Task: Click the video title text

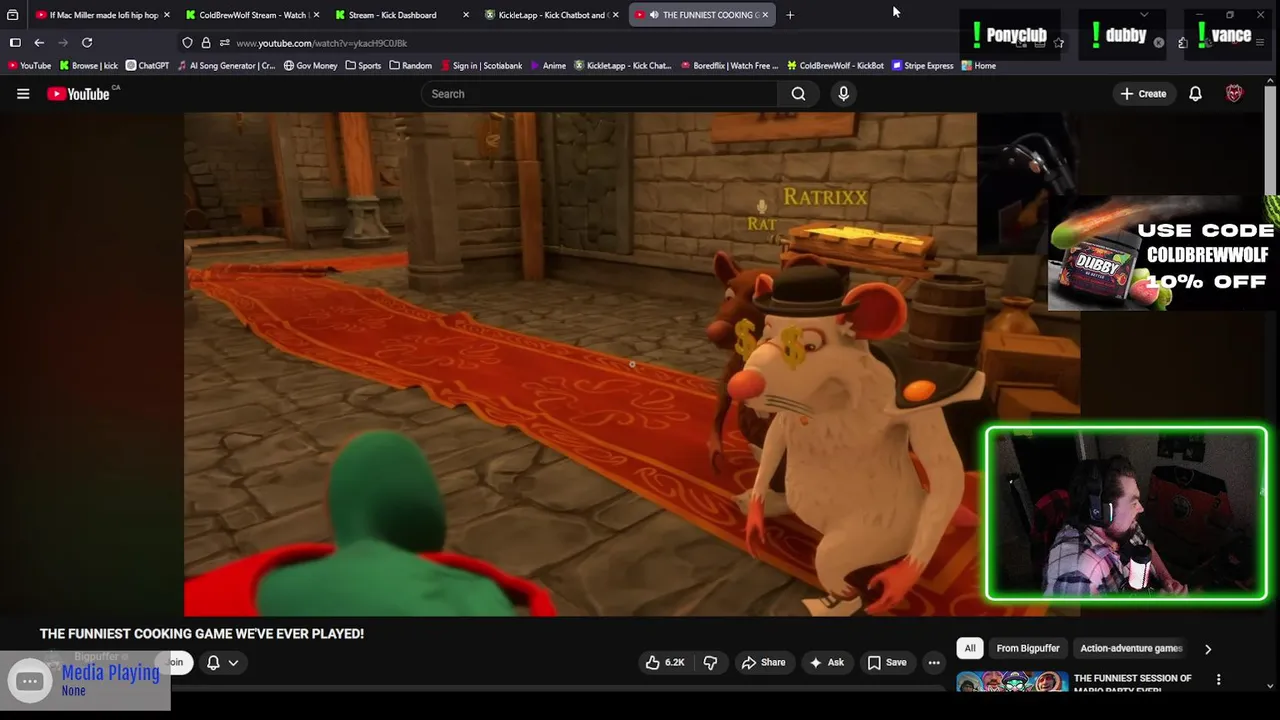Action: tap(202, 634)
